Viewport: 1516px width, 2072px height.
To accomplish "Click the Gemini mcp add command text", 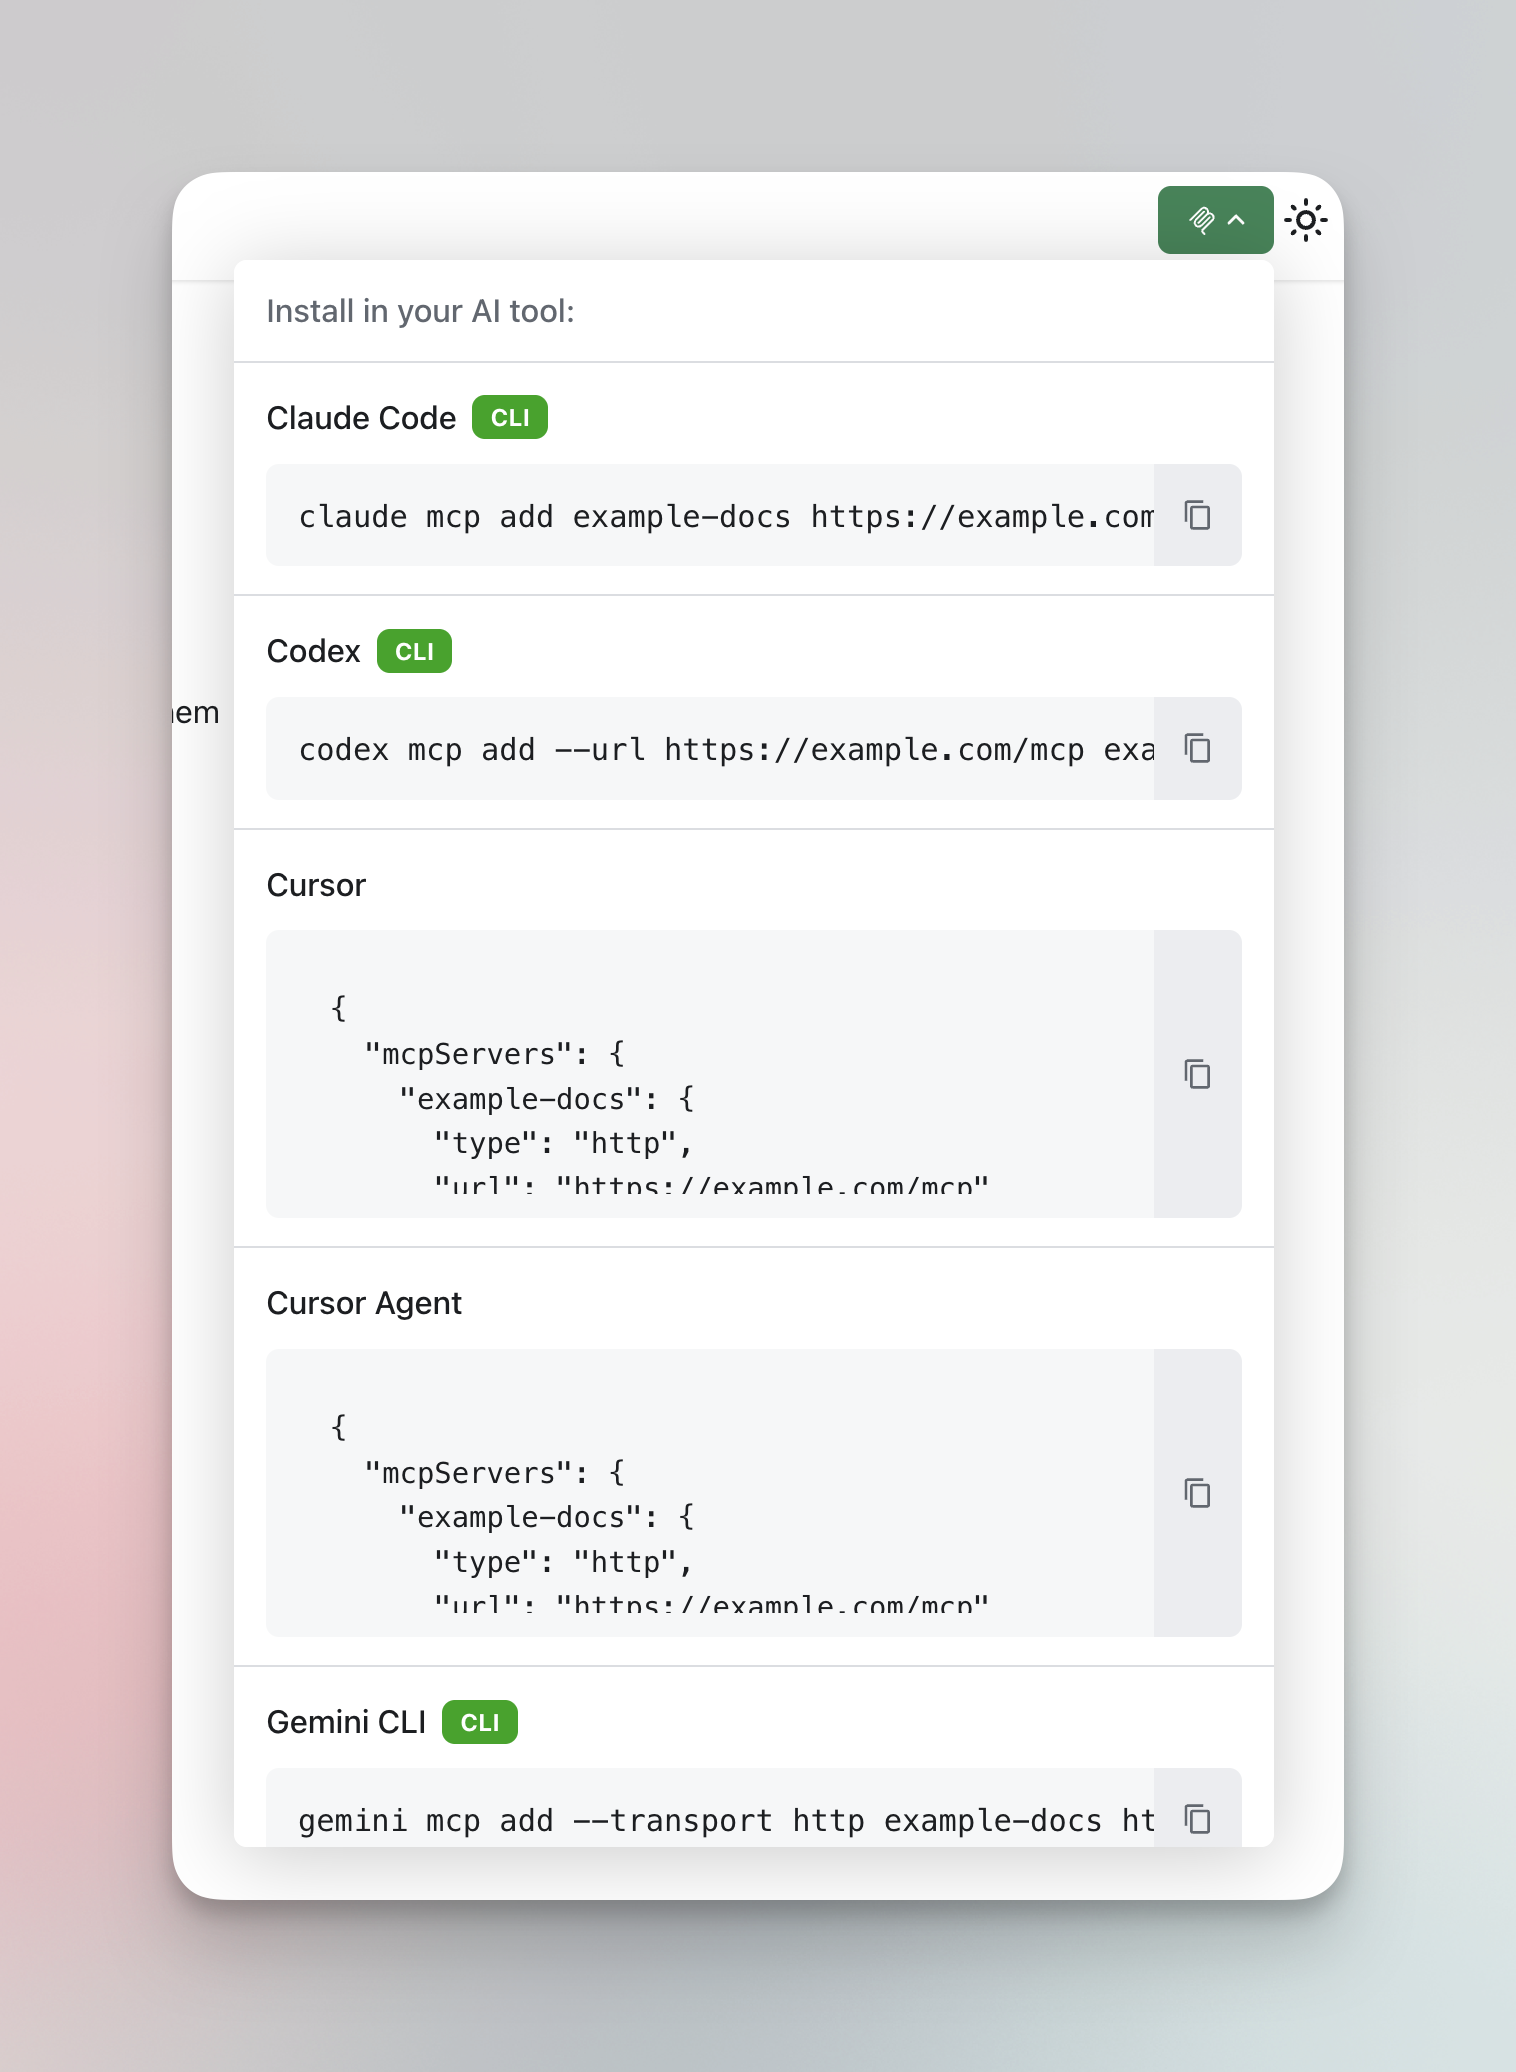I will point(726,1821).
